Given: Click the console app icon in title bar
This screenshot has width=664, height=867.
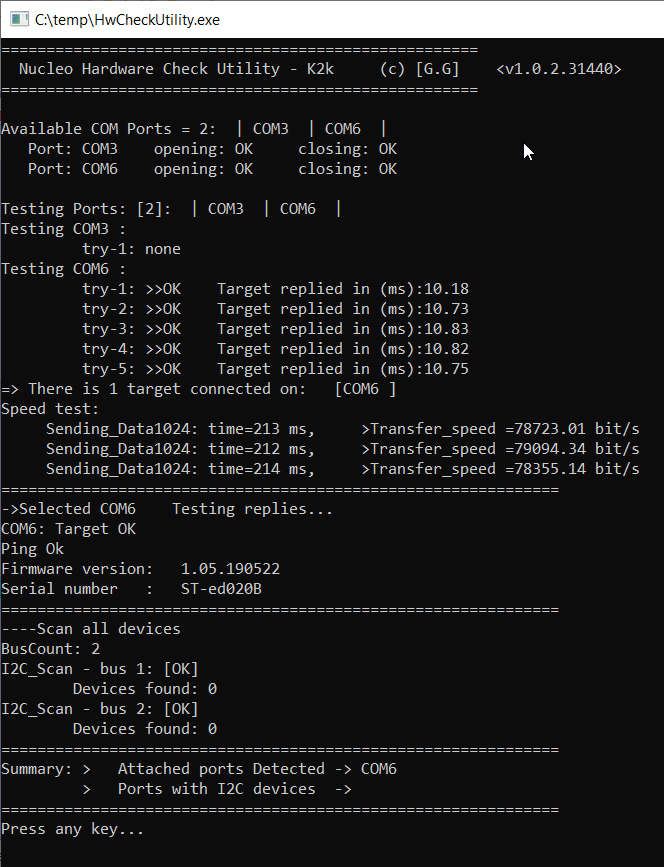Looking at the screenshot, I should [19, 20].
